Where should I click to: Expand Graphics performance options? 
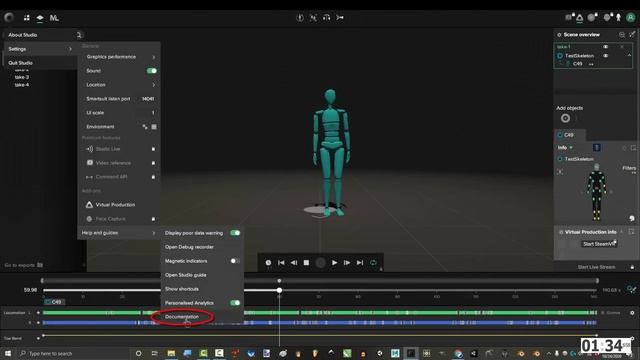pyautogui.click(x=119, y=57)
